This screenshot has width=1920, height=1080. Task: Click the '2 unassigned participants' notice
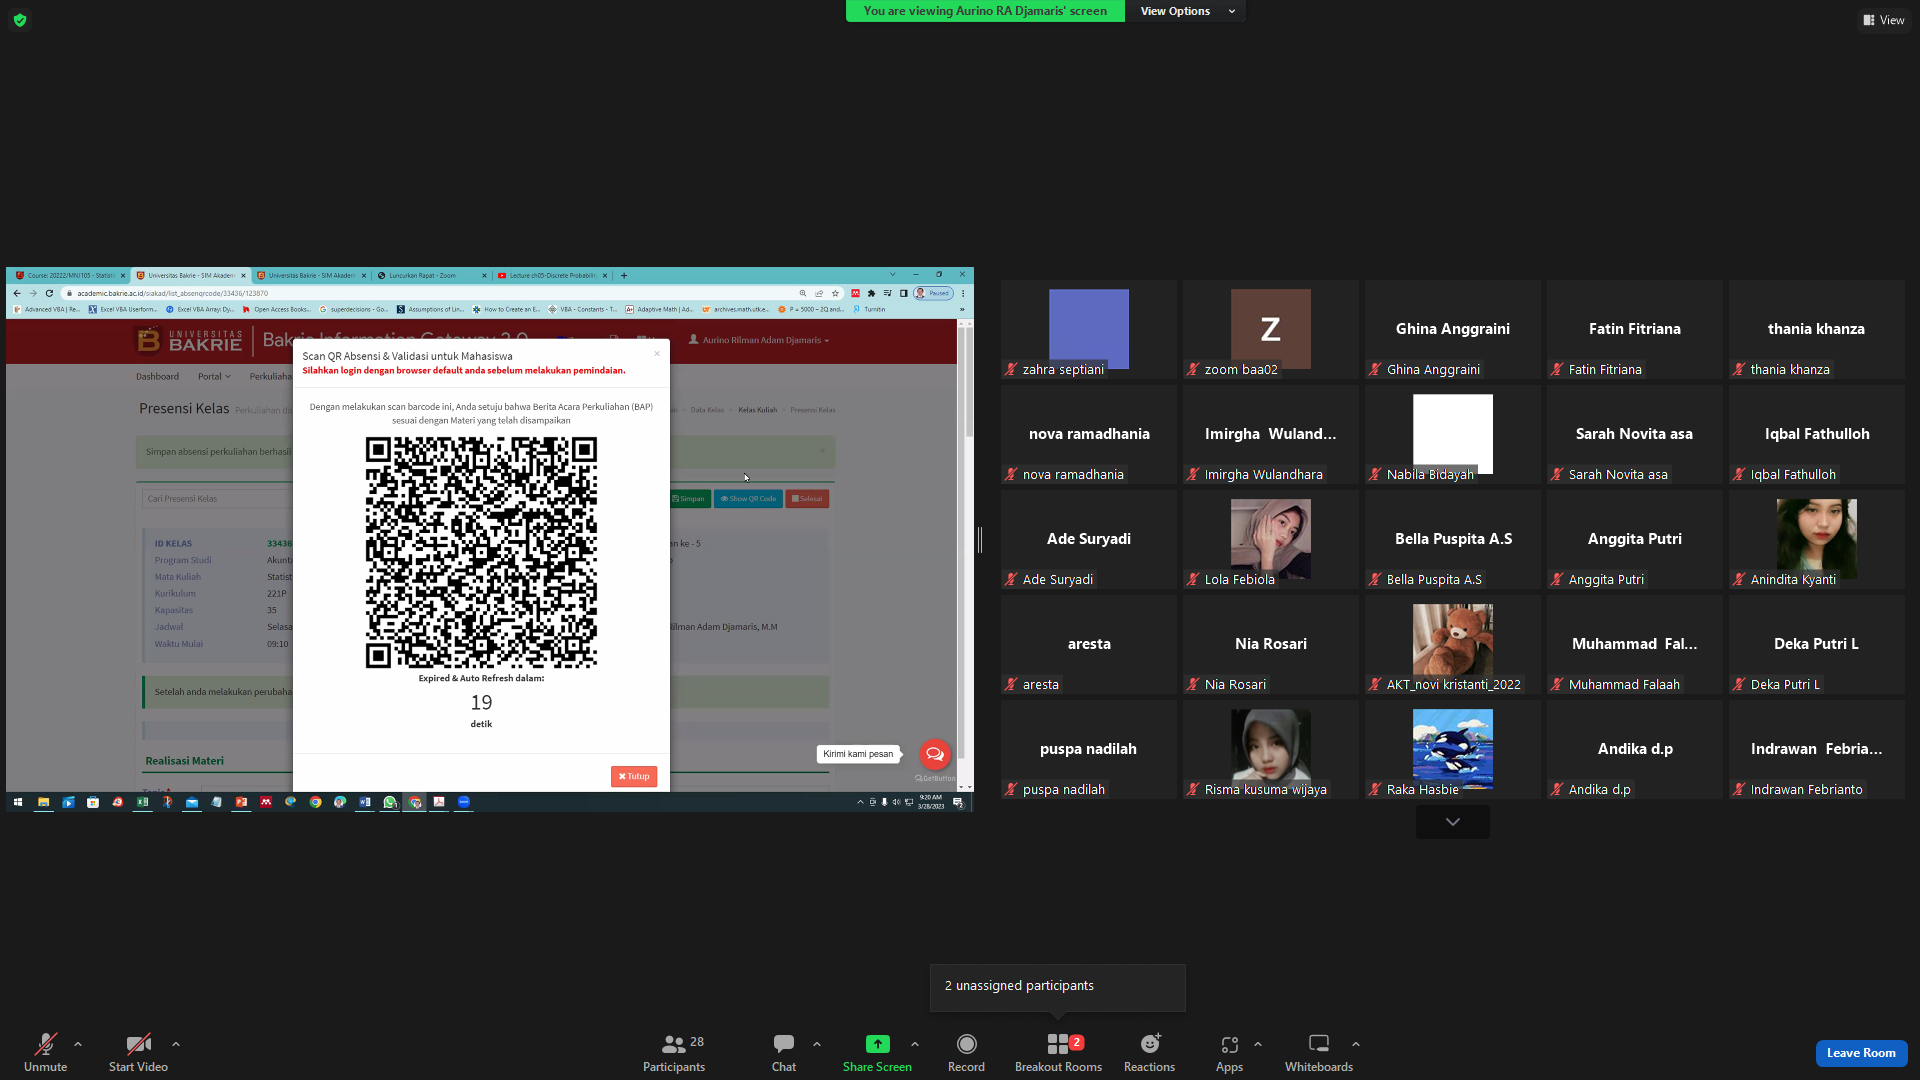click(x=1058, y=987)
